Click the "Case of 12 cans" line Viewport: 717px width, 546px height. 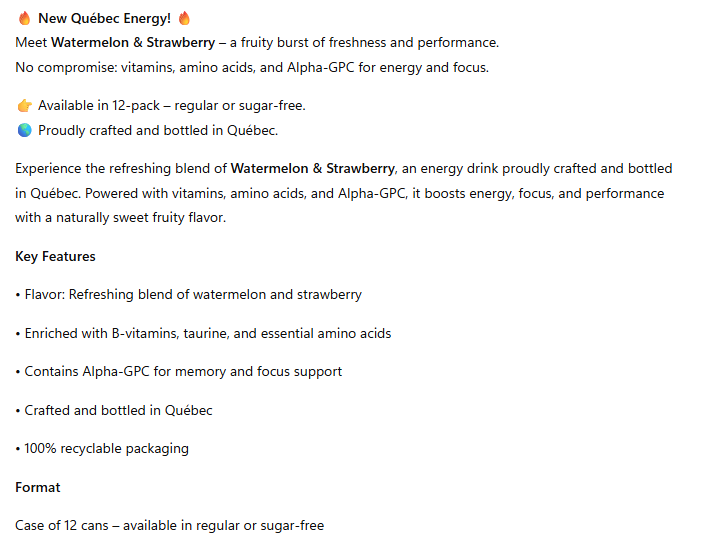(169, 526)
